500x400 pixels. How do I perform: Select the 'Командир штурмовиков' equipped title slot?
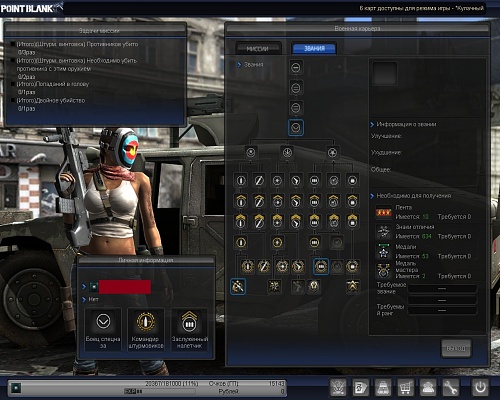[146, 329]
